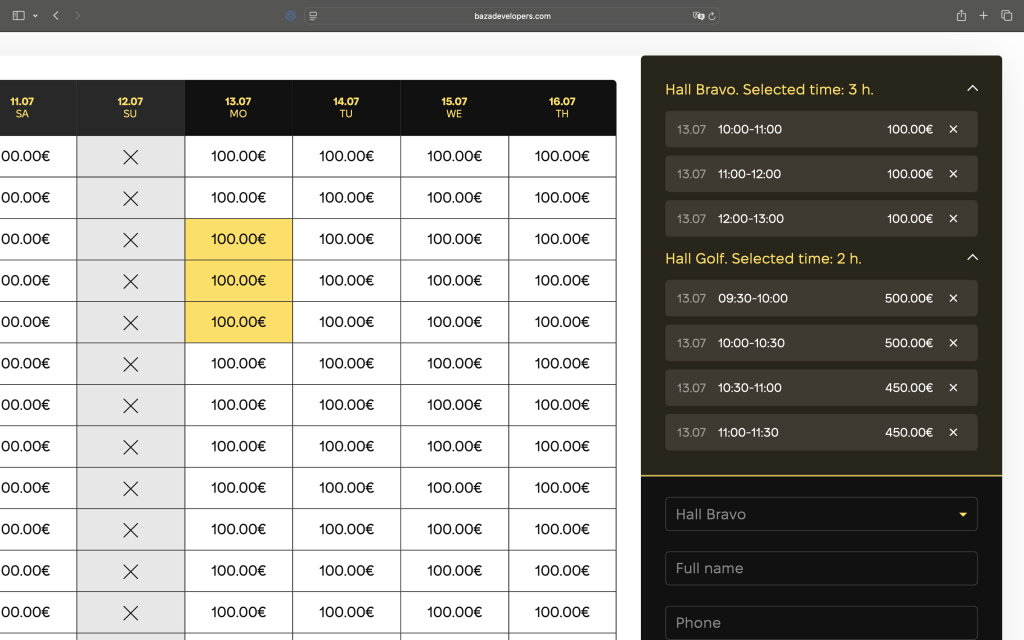1024x640 pixels.
Task: Click the 500.00€ price for 09:30-10:00
Action: point(908,298)
